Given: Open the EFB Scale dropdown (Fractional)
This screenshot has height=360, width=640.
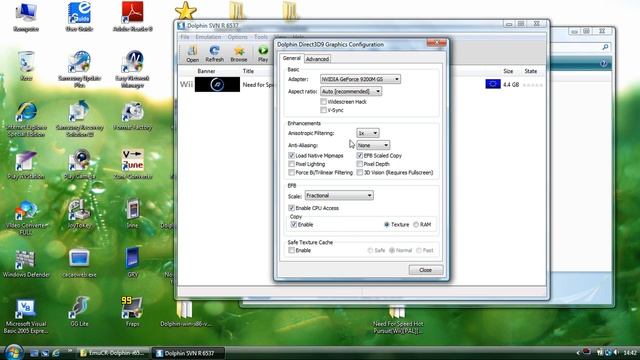Looking at the screenshot, I should point(339,196).
